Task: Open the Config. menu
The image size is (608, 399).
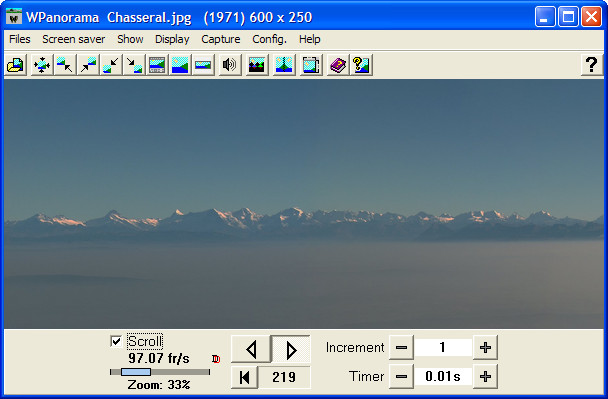Action: click(x=269, y=39)
